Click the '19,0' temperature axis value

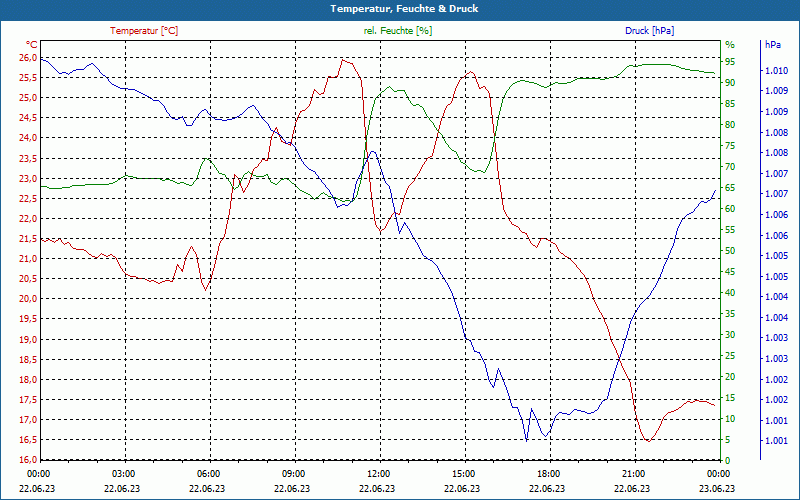pos(28,339)
